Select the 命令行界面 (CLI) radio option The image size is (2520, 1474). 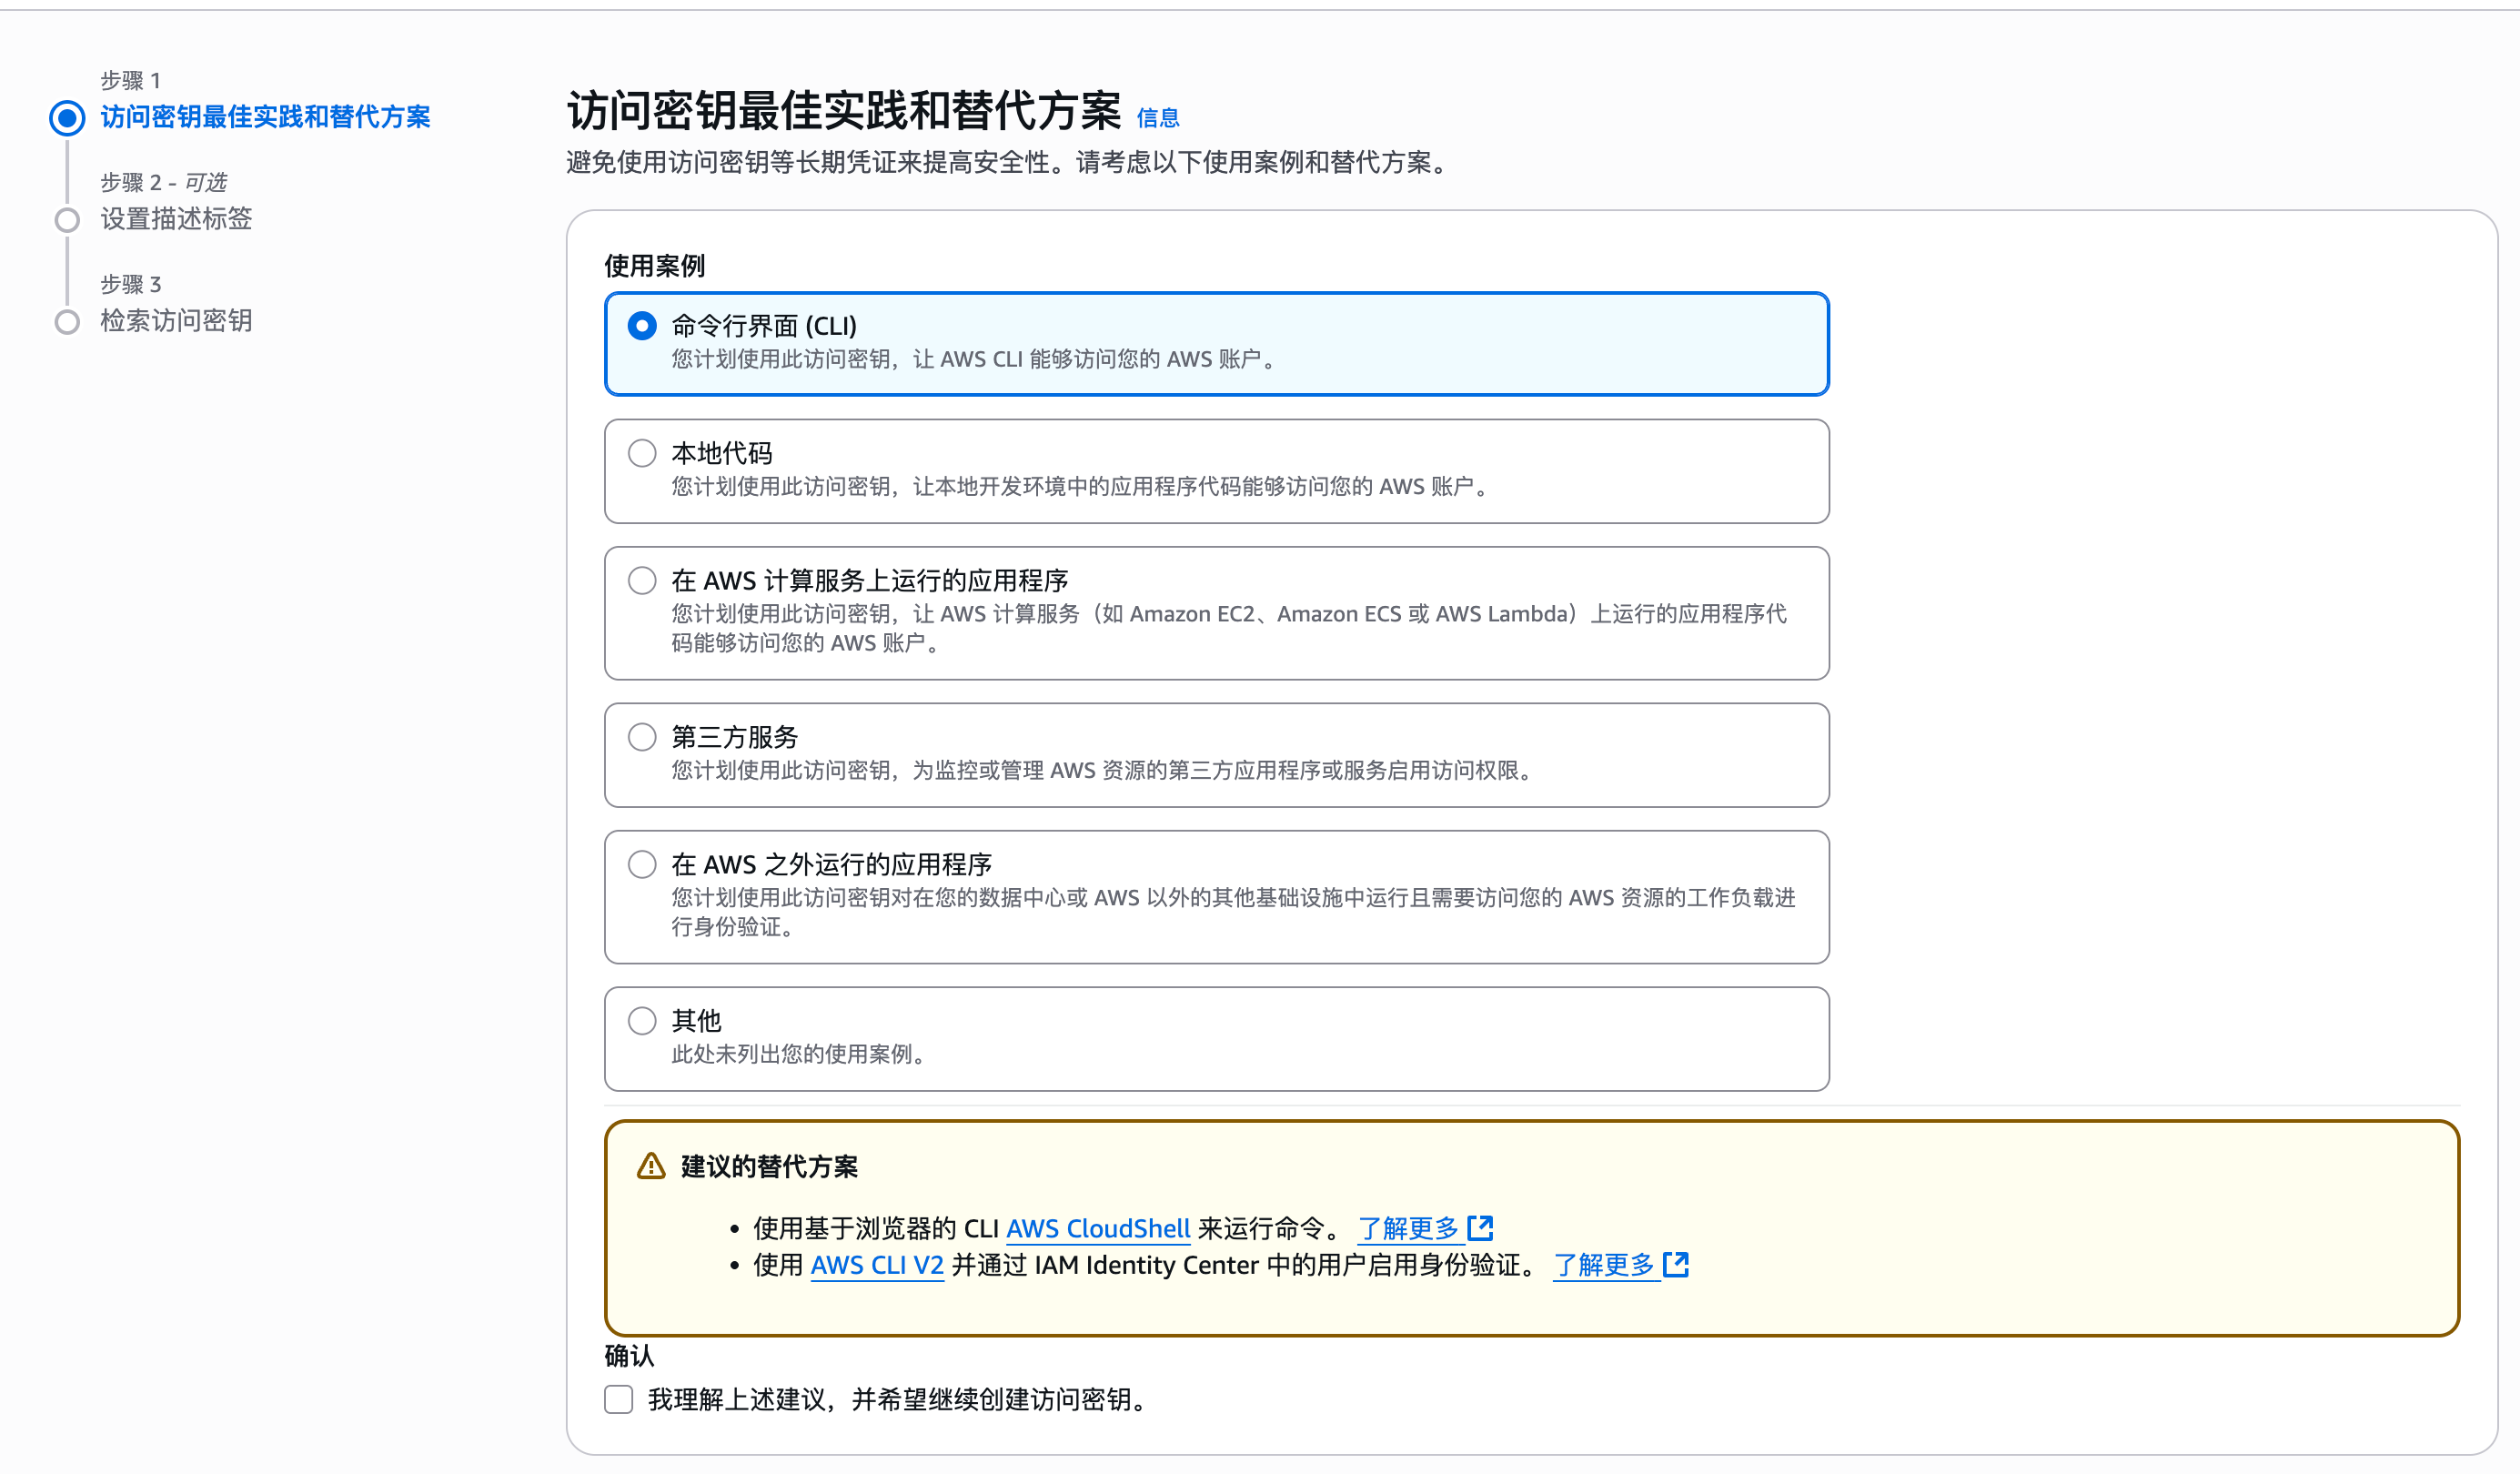click(x=642, y=326)
